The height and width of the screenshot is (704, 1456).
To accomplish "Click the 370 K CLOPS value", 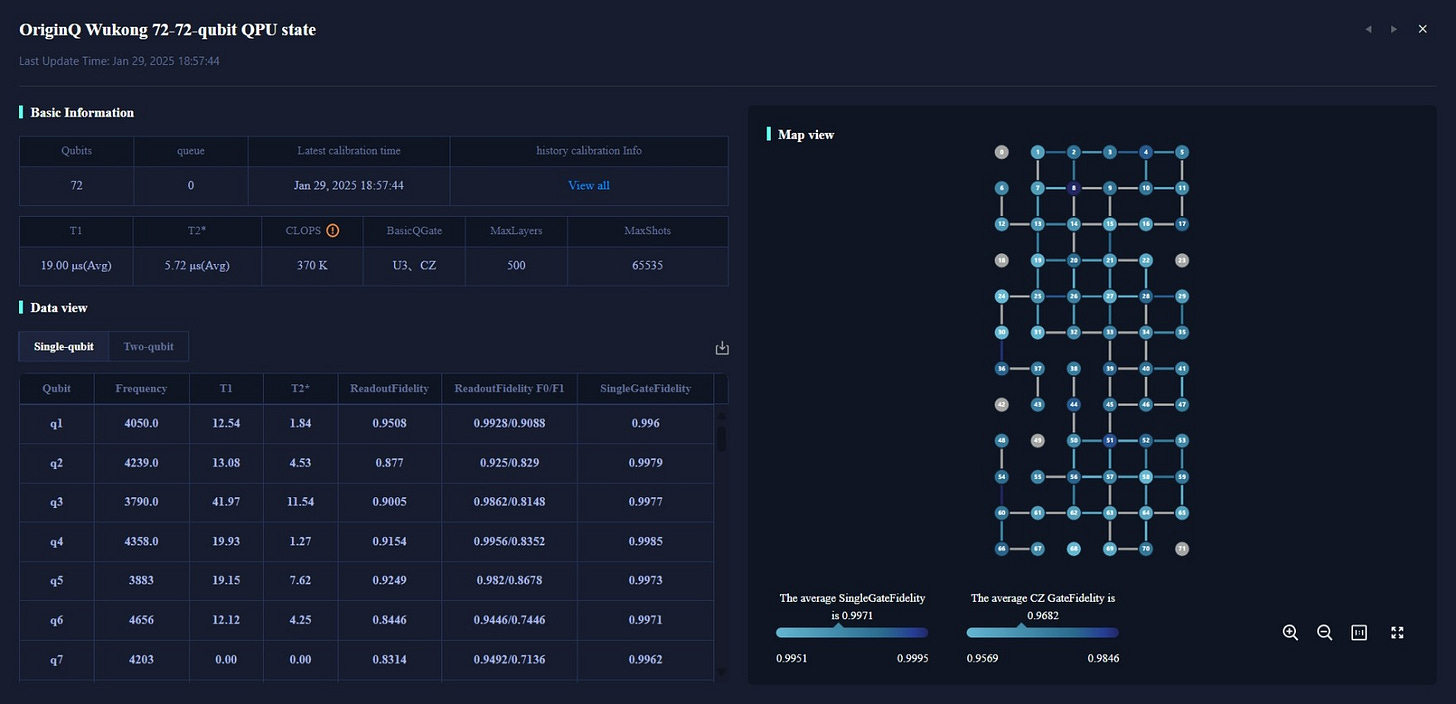I will point(312,266).
